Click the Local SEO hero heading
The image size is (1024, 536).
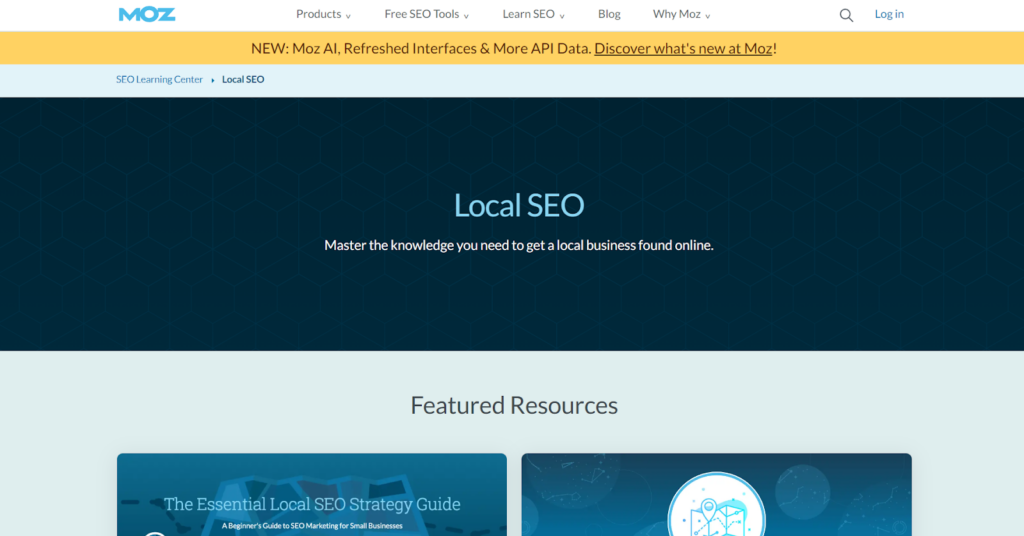519,206
